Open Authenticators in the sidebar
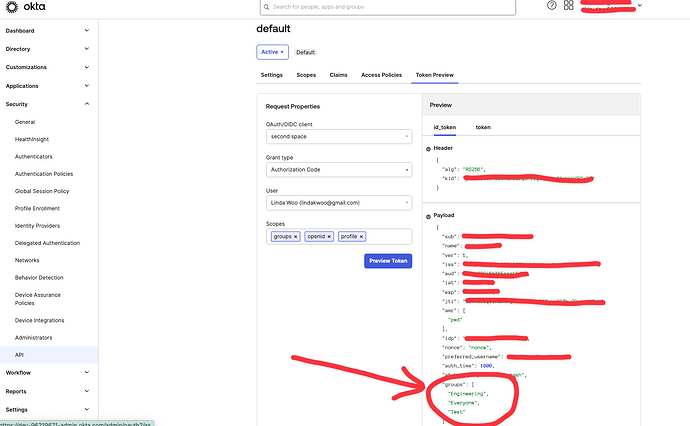 click(x=33, y=157)
